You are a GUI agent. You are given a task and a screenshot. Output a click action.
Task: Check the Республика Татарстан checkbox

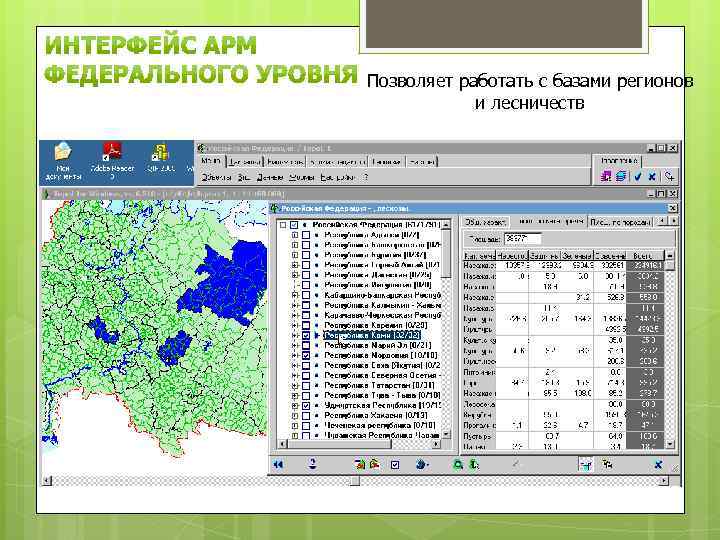(306, 385)
